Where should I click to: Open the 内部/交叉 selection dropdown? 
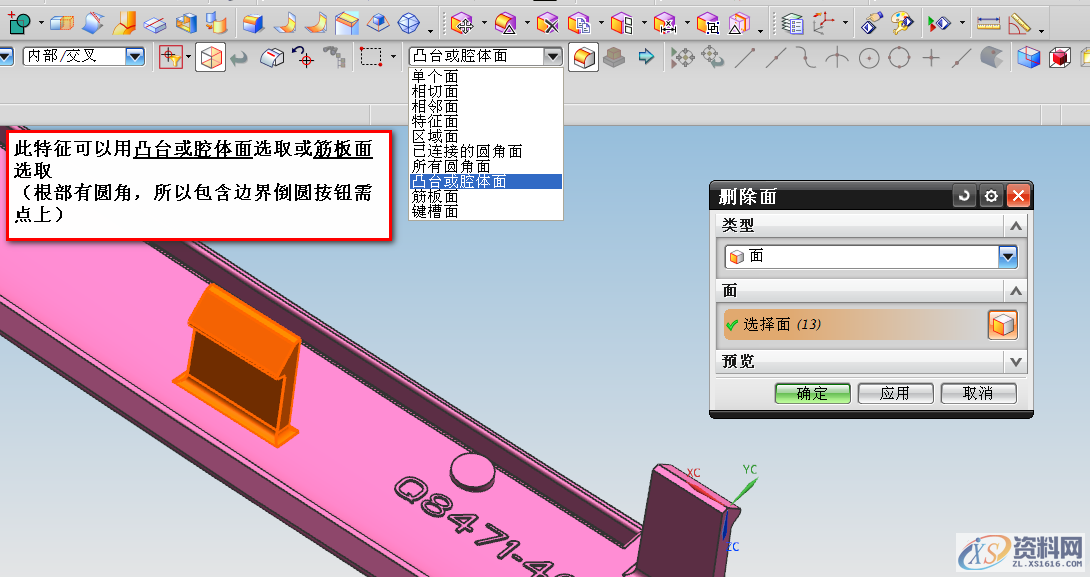pos(135,57)
